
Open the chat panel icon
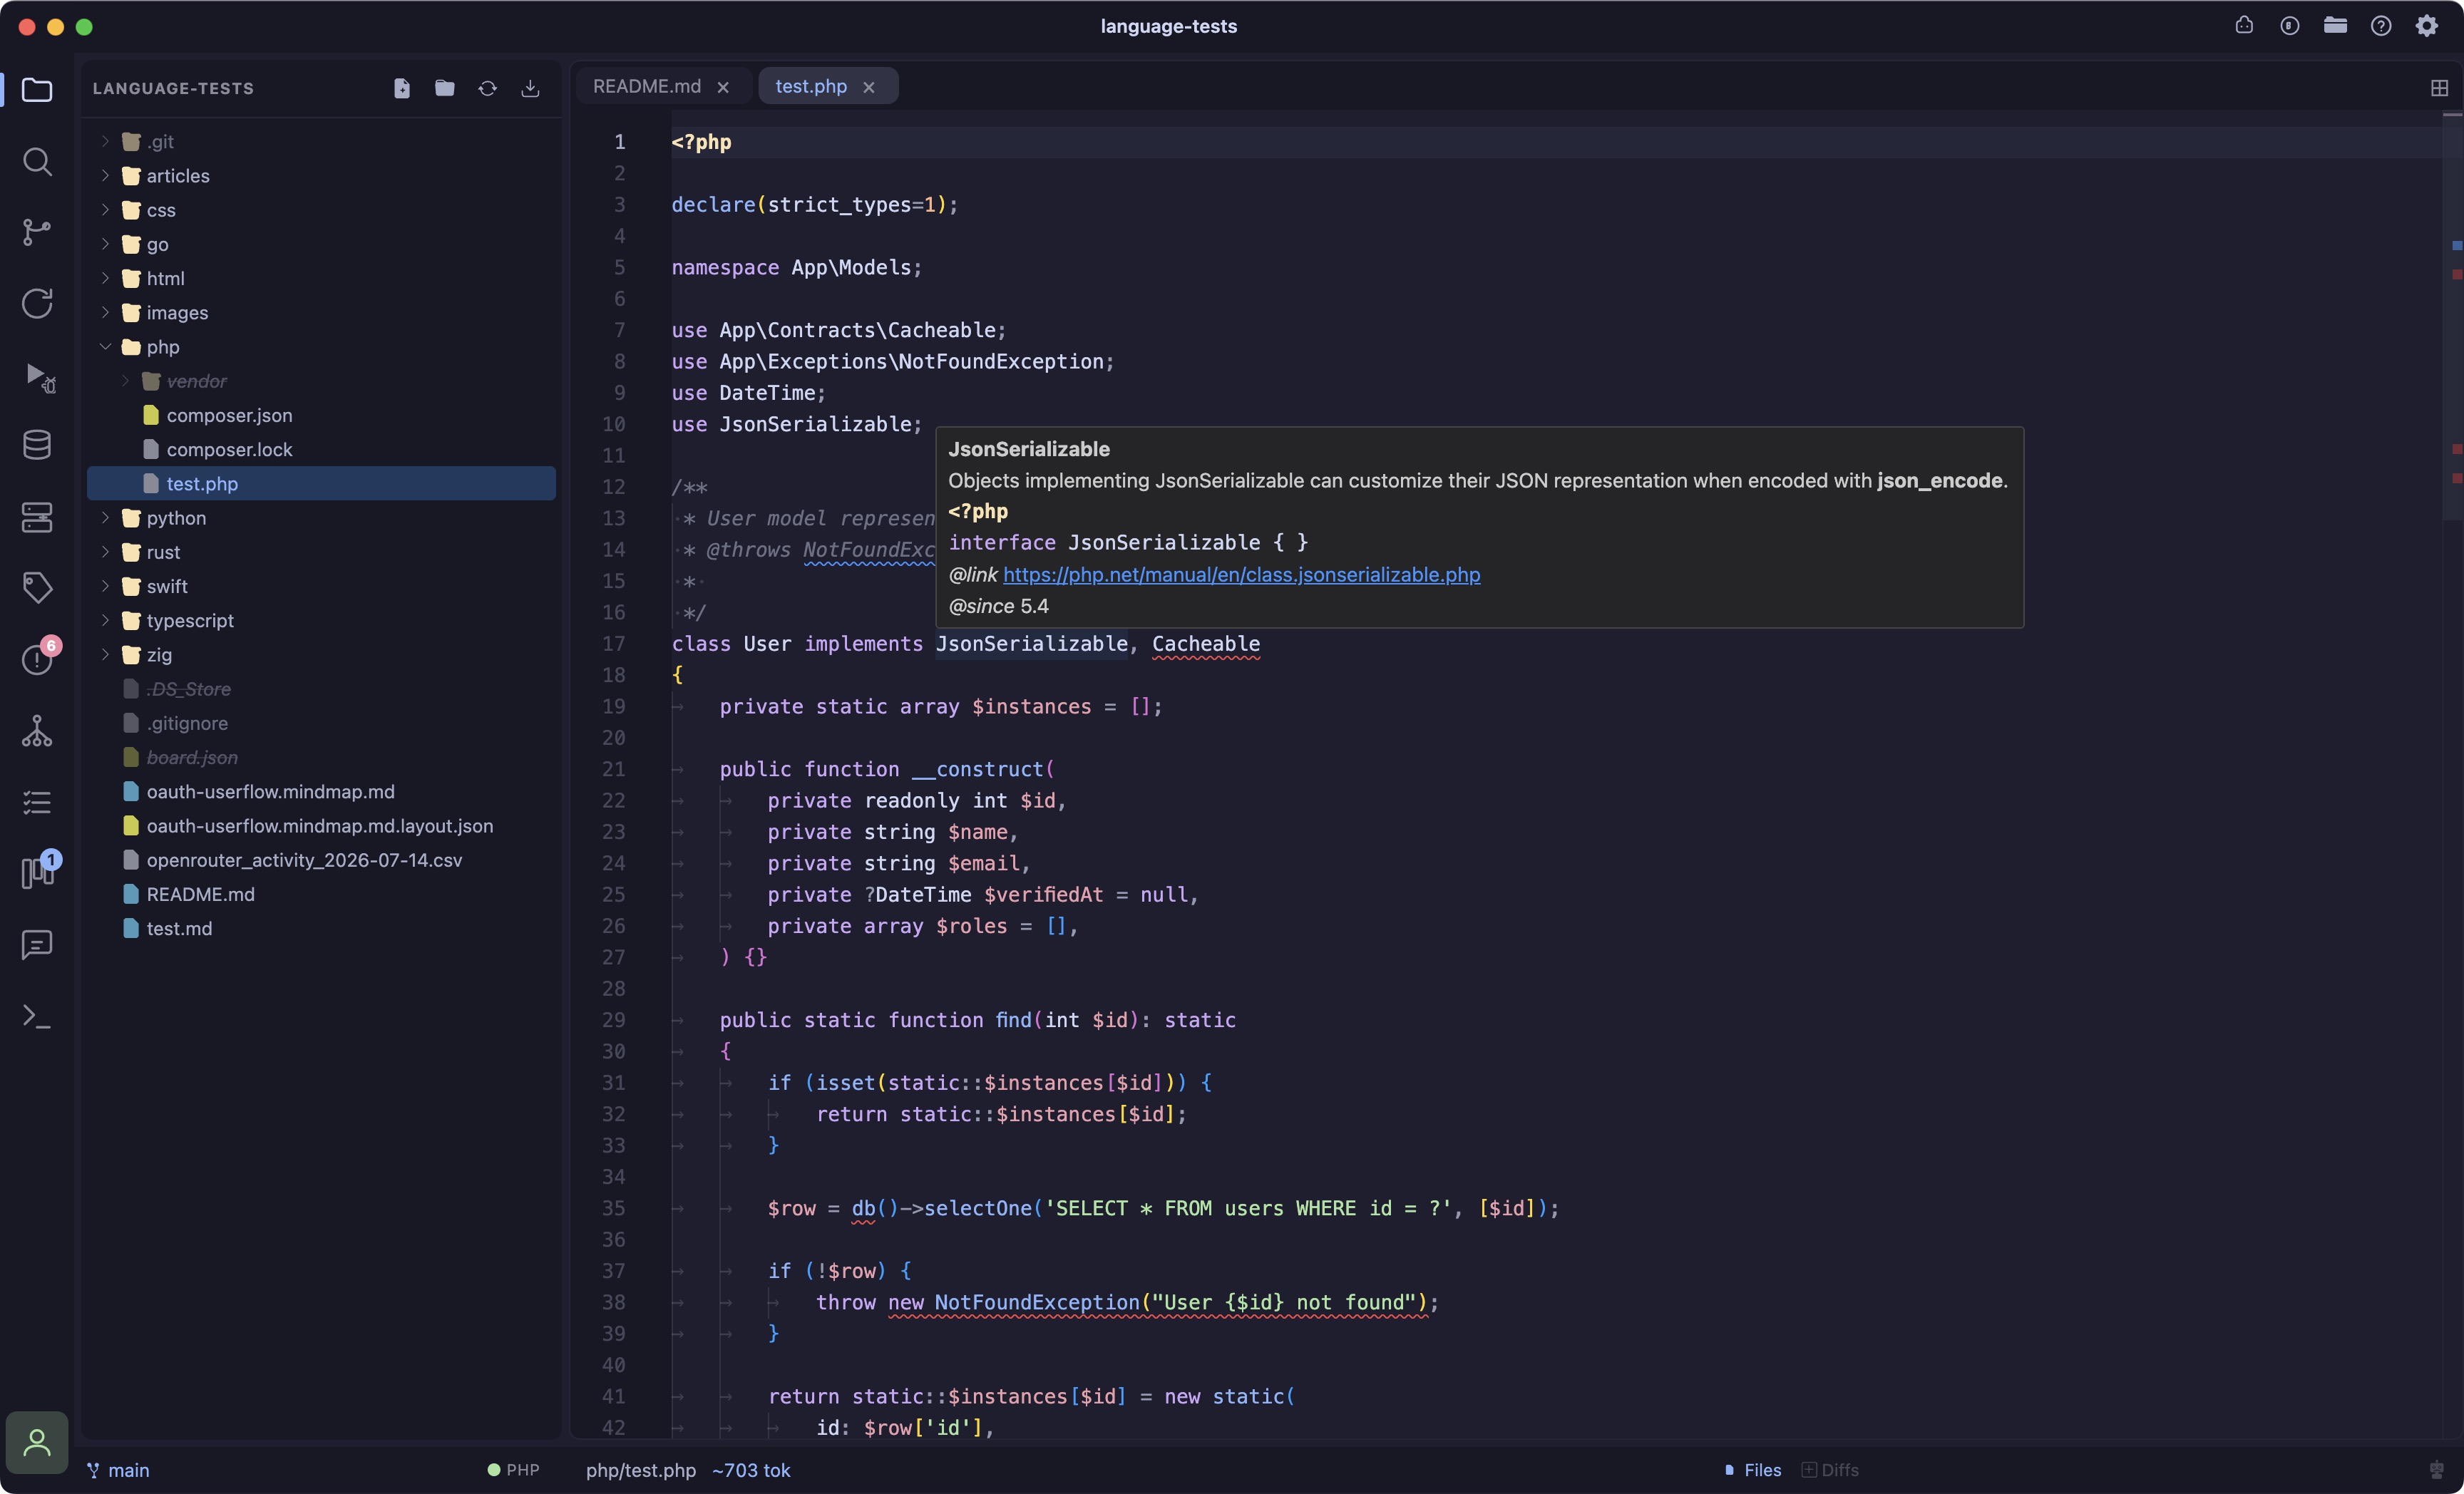pyautogui.click(x=37, y=944)
